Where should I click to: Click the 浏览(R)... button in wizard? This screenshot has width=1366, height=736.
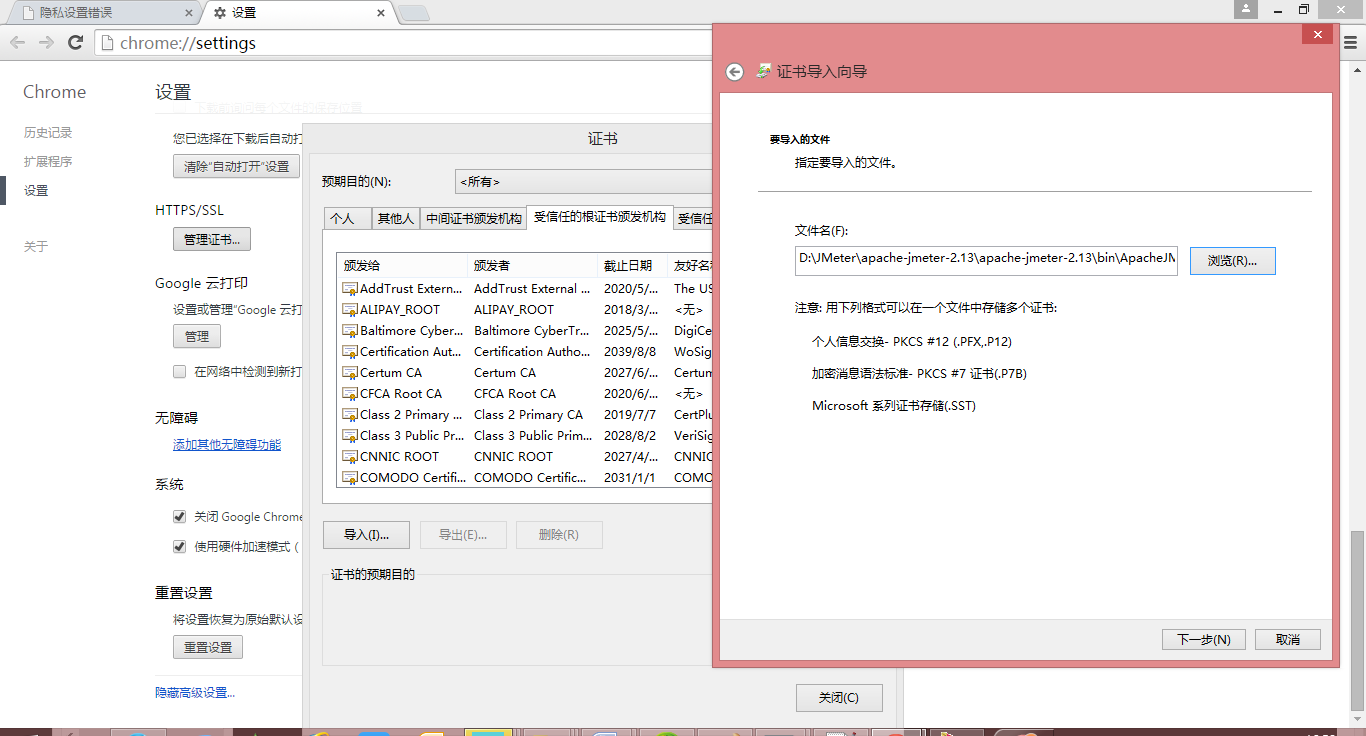click(1232, 261)
